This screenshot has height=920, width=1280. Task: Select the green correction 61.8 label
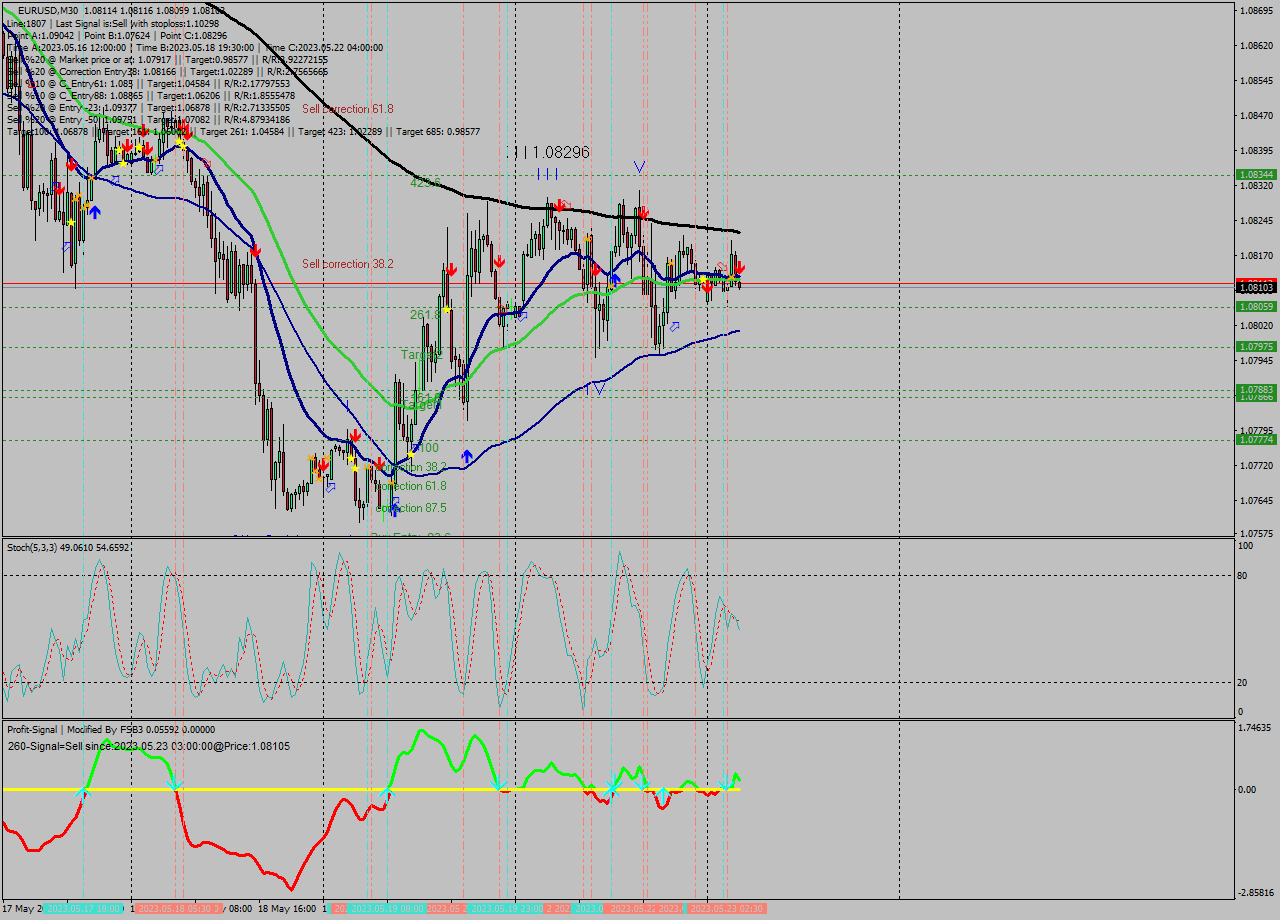(x=412, y=486)
